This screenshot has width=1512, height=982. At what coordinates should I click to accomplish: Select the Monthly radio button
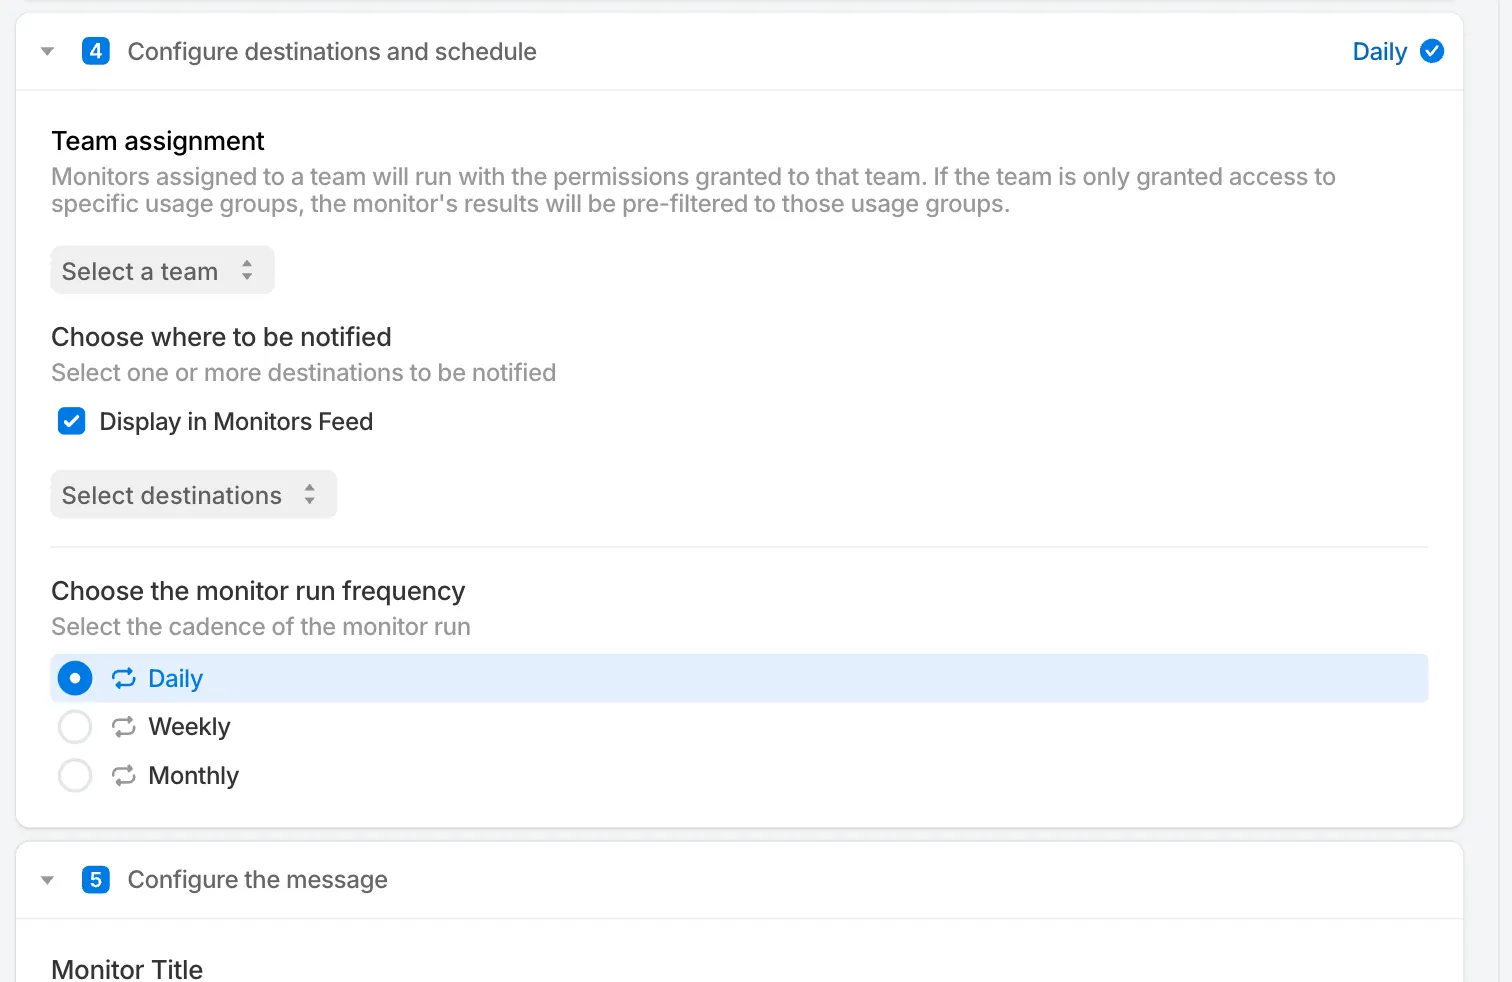coord(75,776)
